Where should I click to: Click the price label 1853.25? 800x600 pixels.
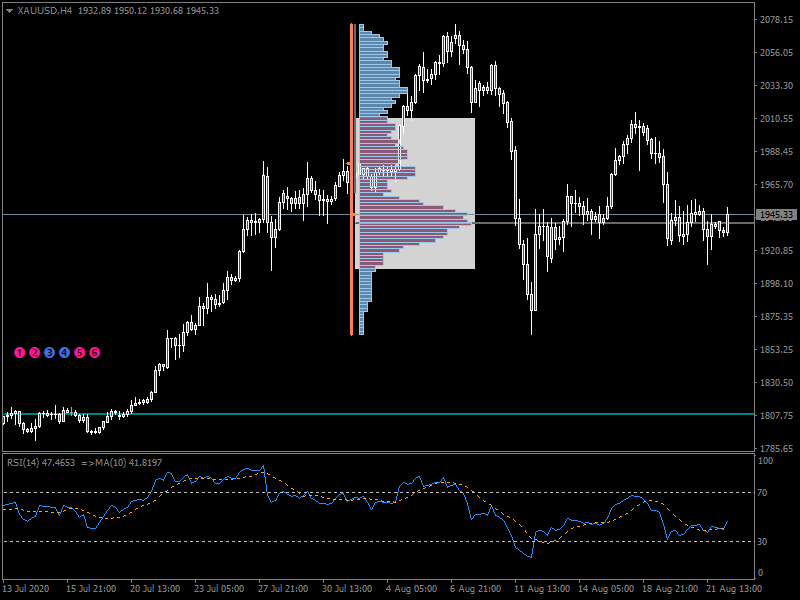(x=777, y=349)
